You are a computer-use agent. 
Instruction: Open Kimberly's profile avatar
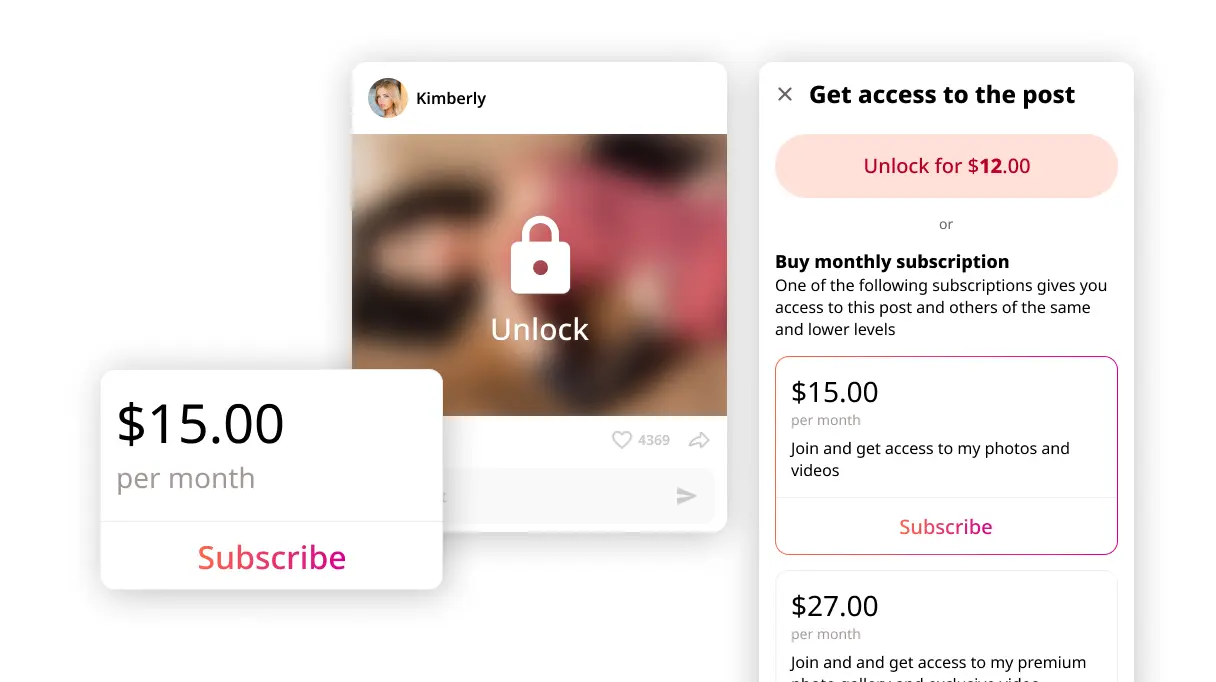click(388, 98)
